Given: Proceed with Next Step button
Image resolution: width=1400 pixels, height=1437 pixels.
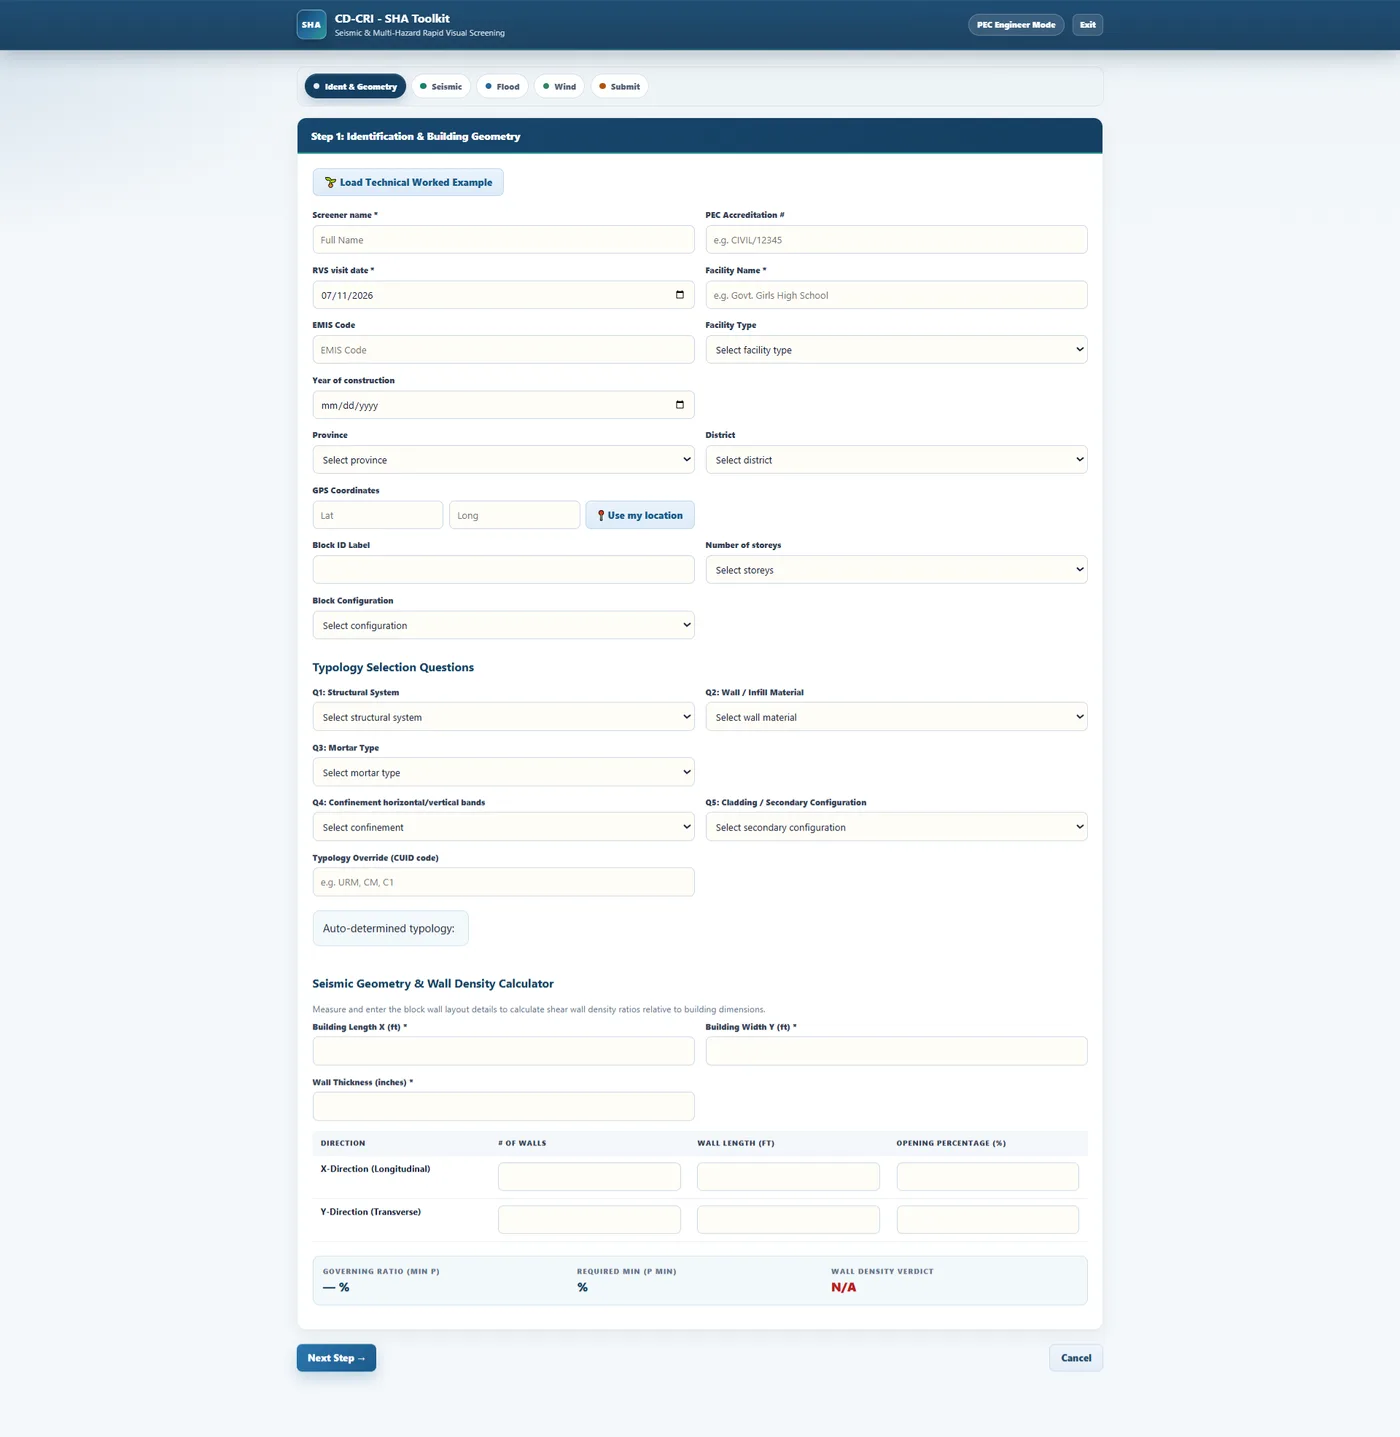Looking at the screenshot, I should click(x=336, y=1358).
